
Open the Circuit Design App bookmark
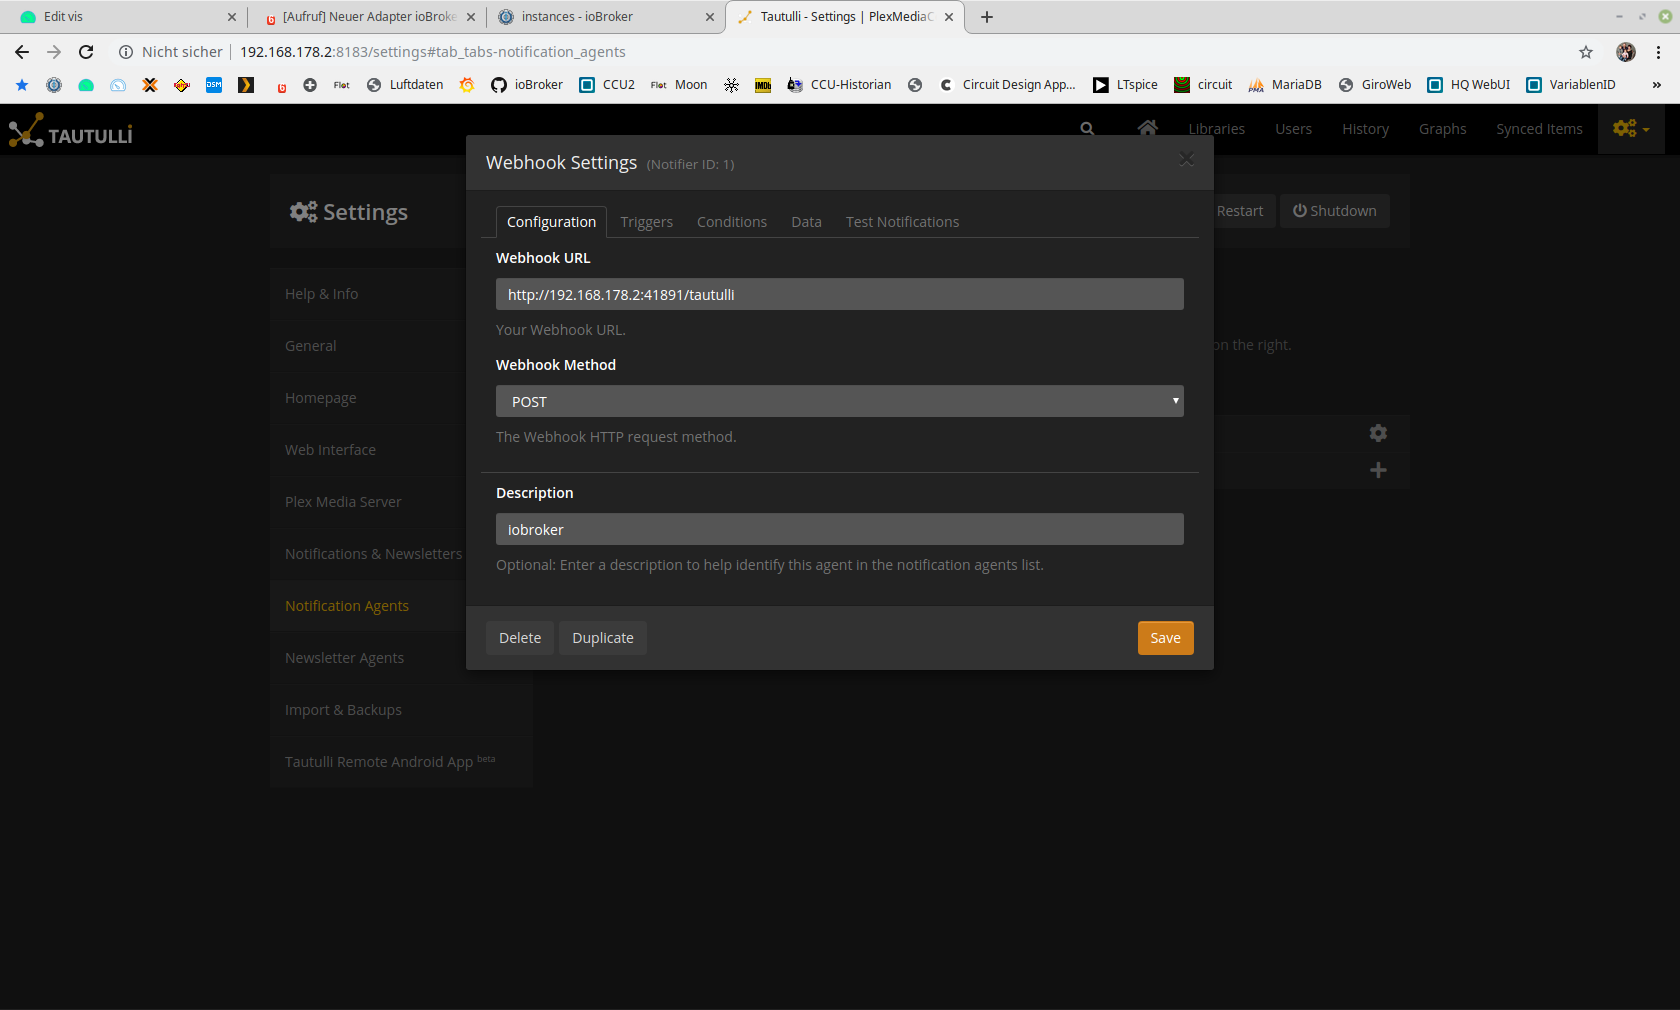(1007, 85)
